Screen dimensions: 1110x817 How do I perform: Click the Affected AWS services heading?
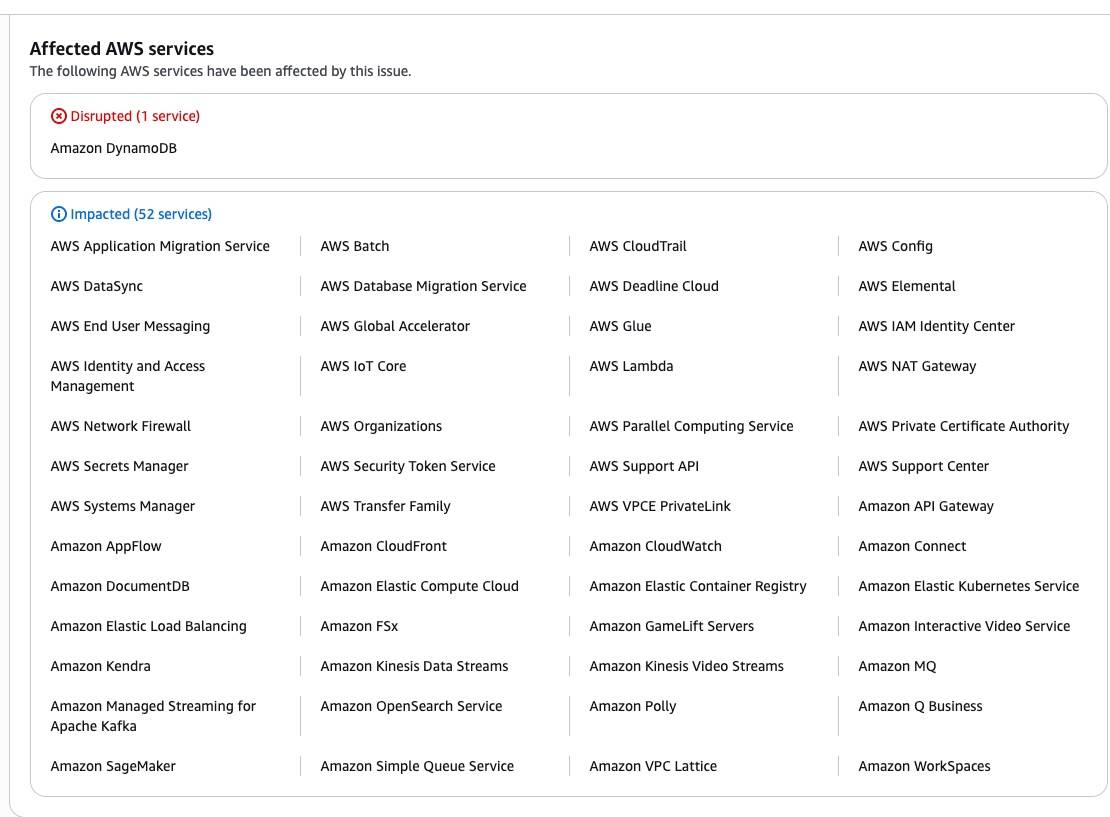click(x=122, y=49)
